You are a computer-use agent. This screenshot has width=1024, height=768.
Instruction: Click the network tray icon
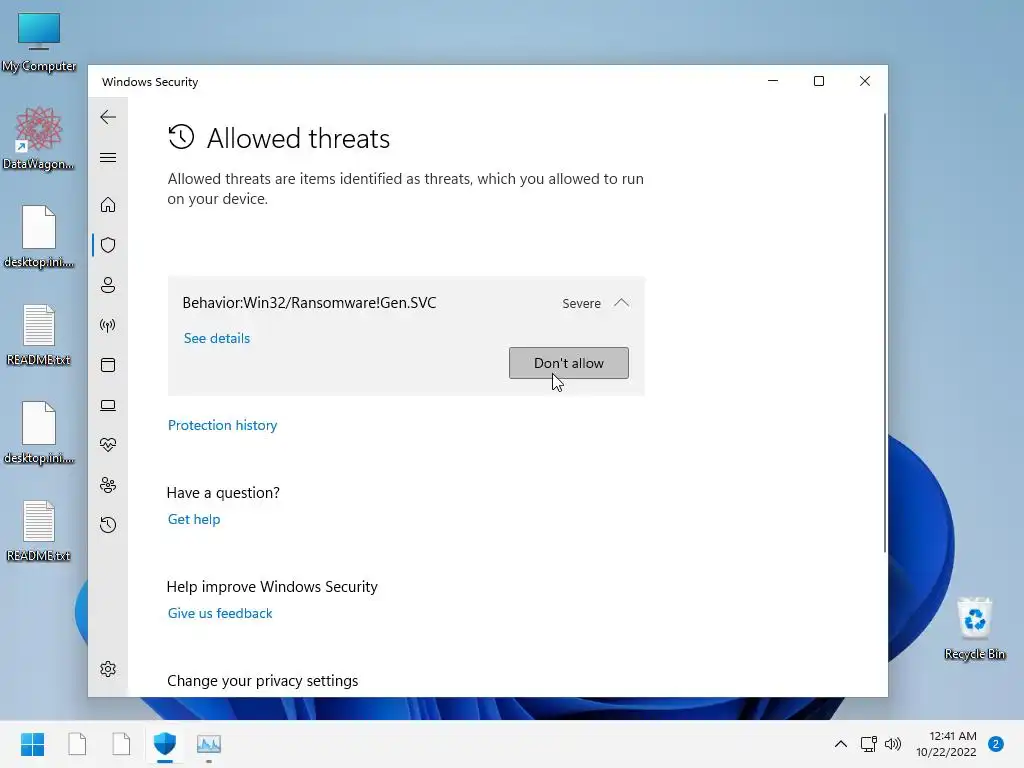869,744
